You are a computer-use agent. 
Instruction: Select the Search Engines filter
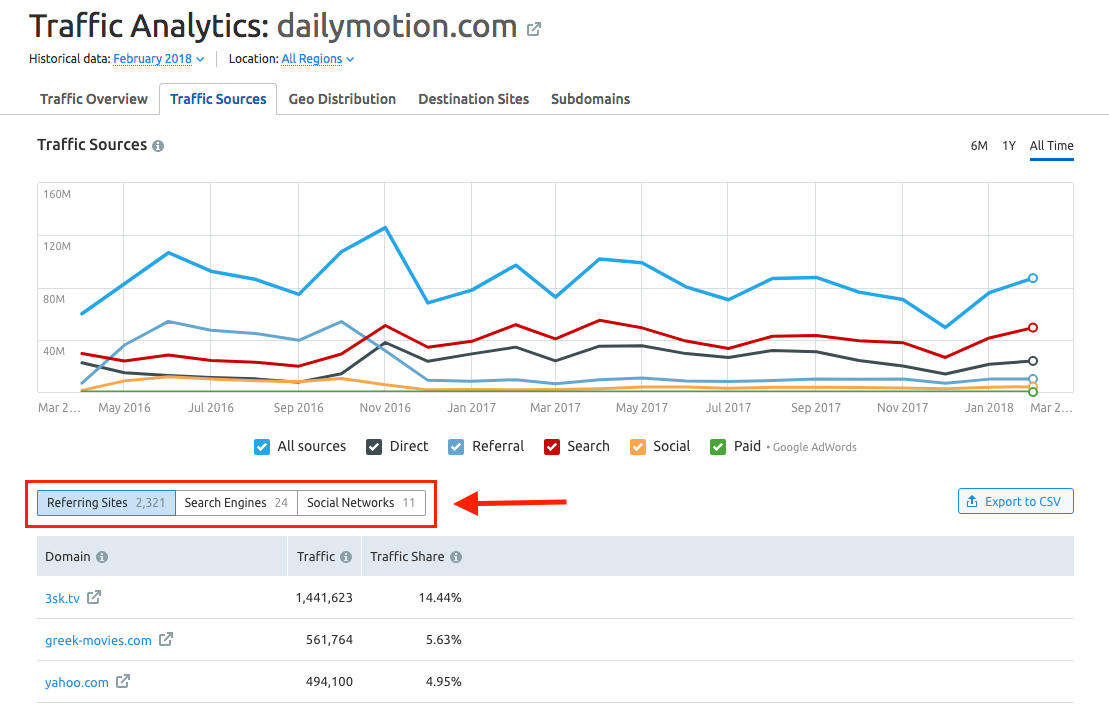[x=236, y=502]
